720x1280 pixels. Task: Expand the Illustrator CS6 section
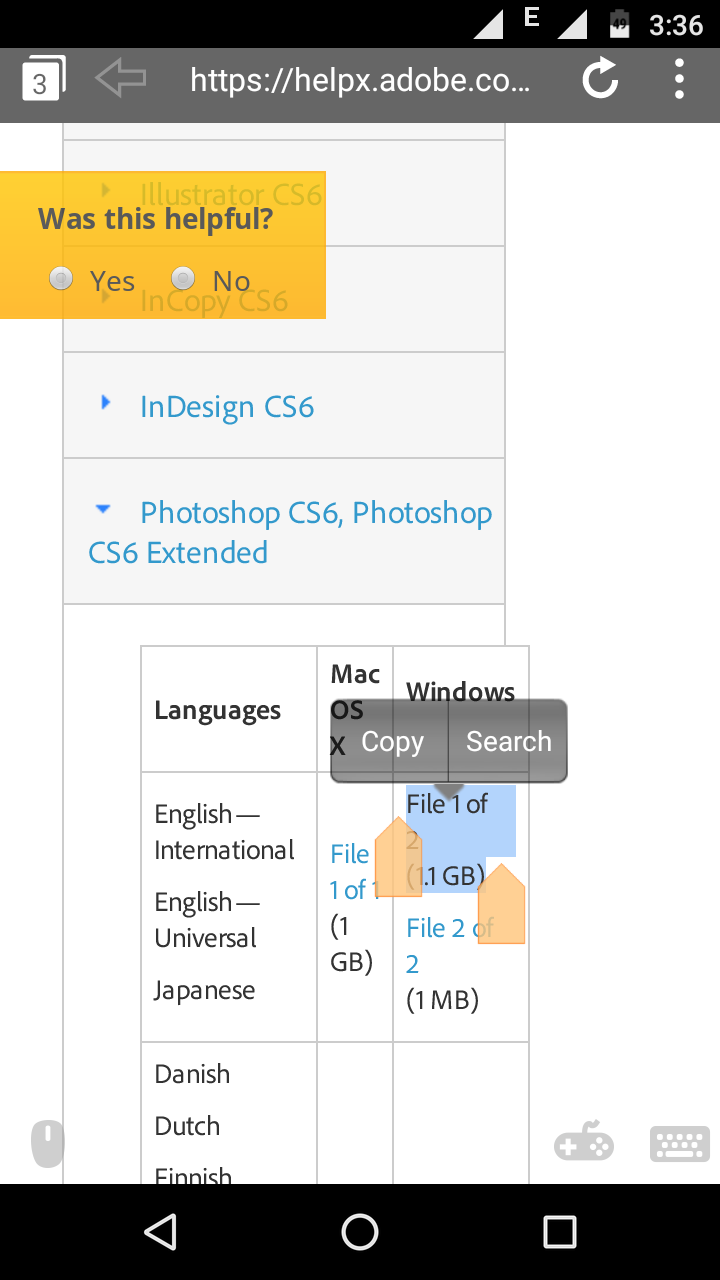click(231, 194)
